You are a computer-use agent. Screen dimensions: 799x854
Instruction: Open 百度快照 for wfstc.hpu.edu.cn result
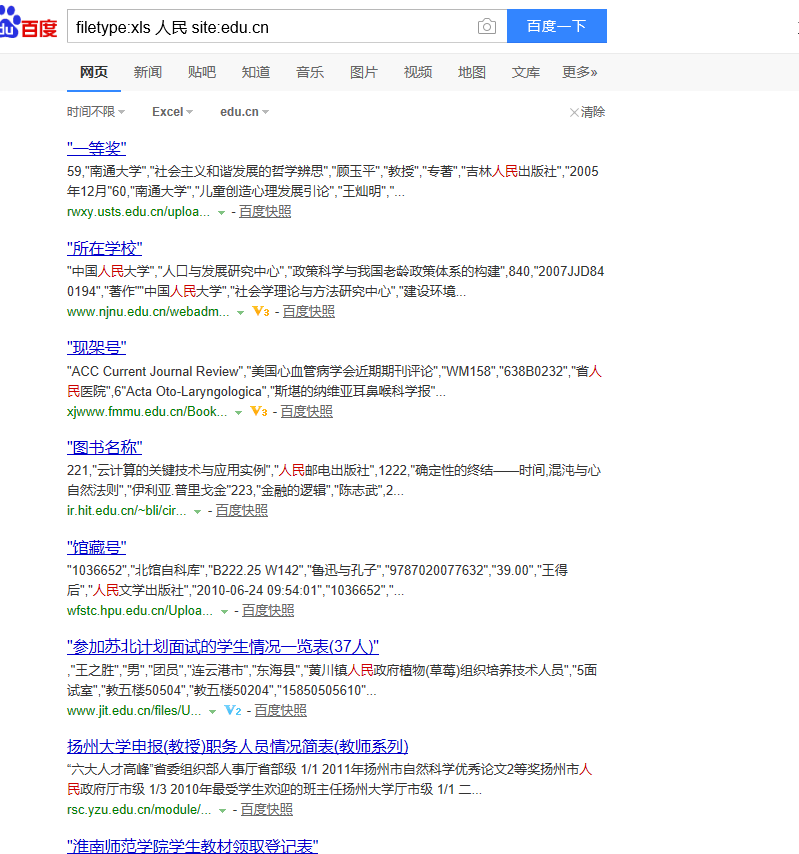coord(268,611)
